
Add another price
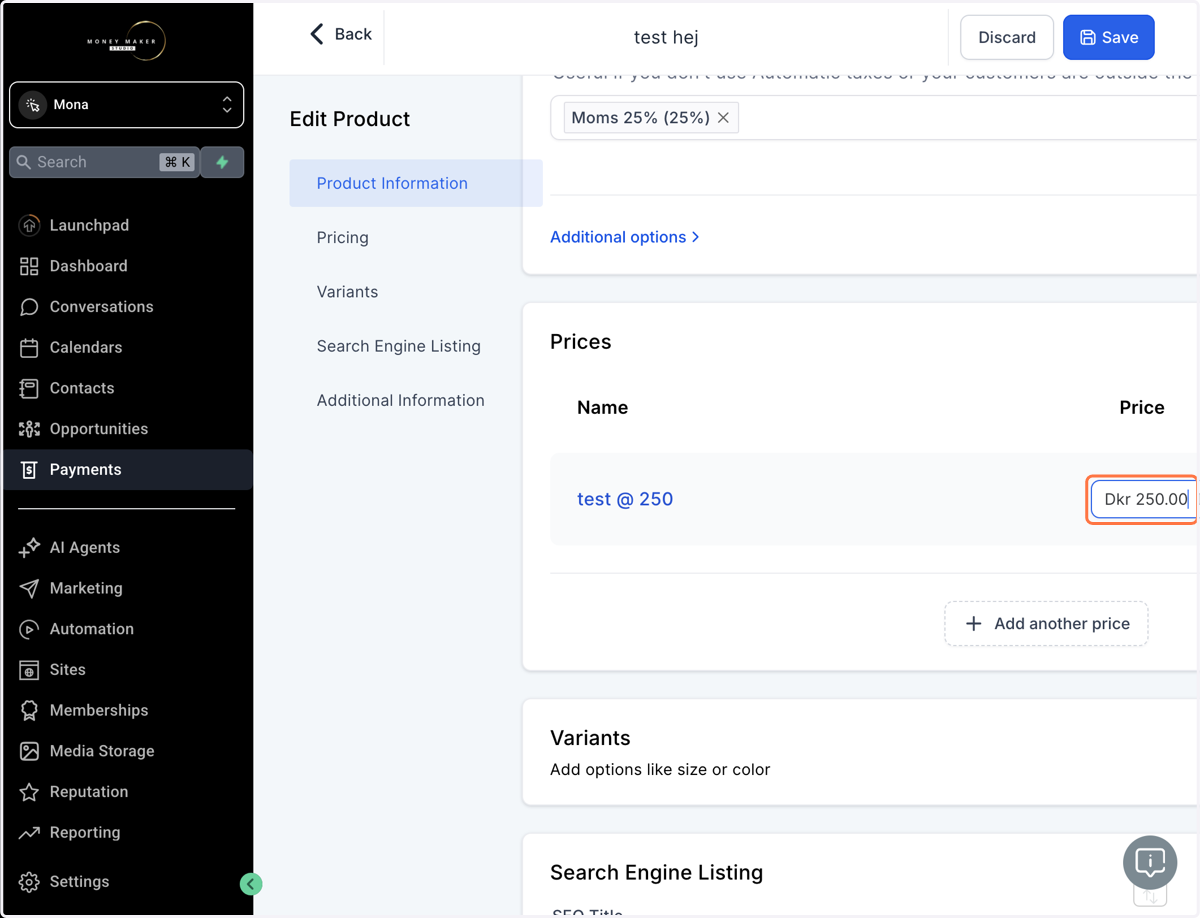1046,623
